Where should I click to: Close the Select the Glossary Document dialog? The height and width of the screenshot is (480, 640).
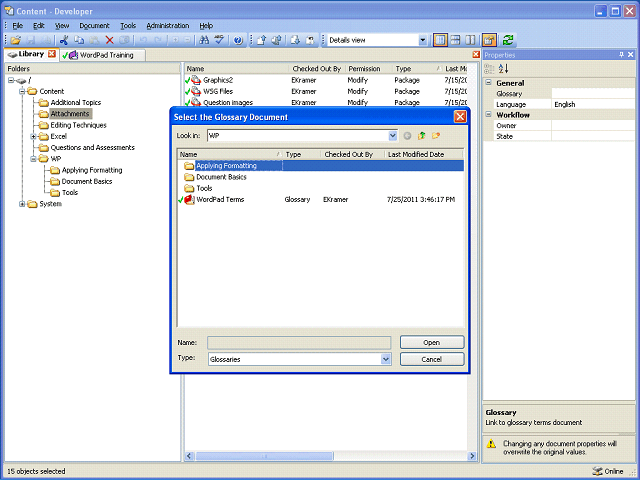[x=460, y=117]
